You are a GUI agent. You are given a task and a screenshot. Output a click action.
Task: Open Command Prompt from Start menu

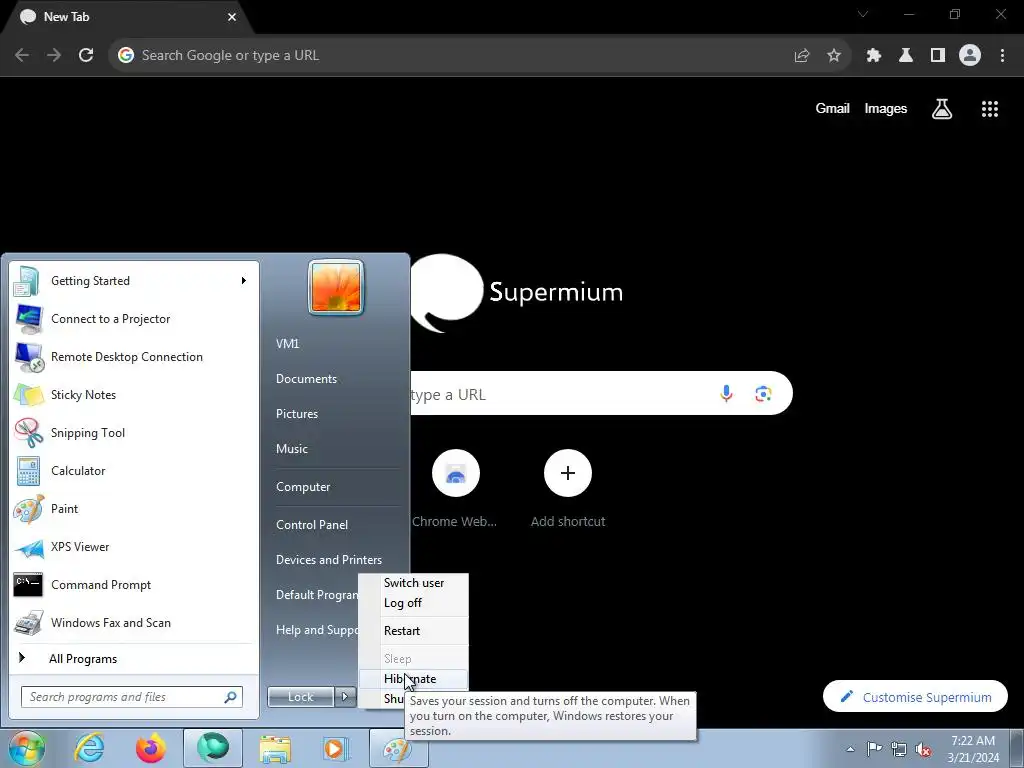tap(134, 585)
